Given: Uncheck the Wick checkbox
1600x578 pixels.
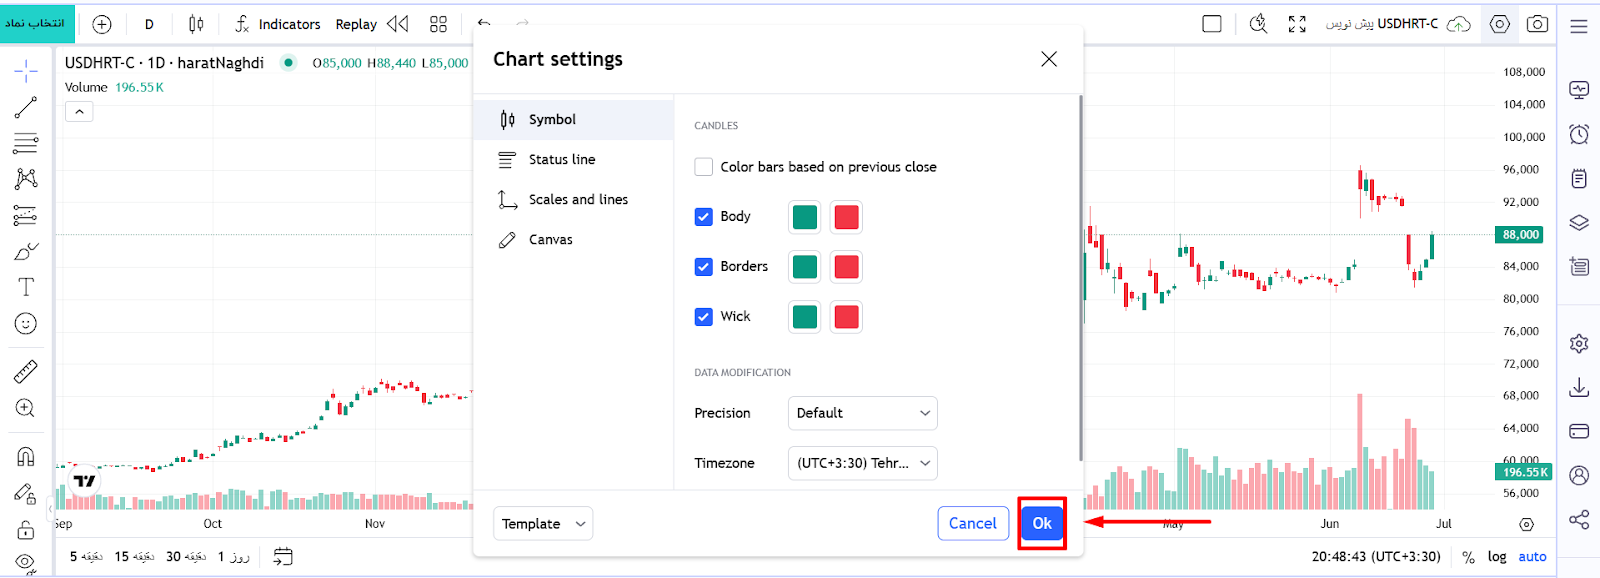Looking at the screenshot, I should pyautogui.click(x=704, y=317).
